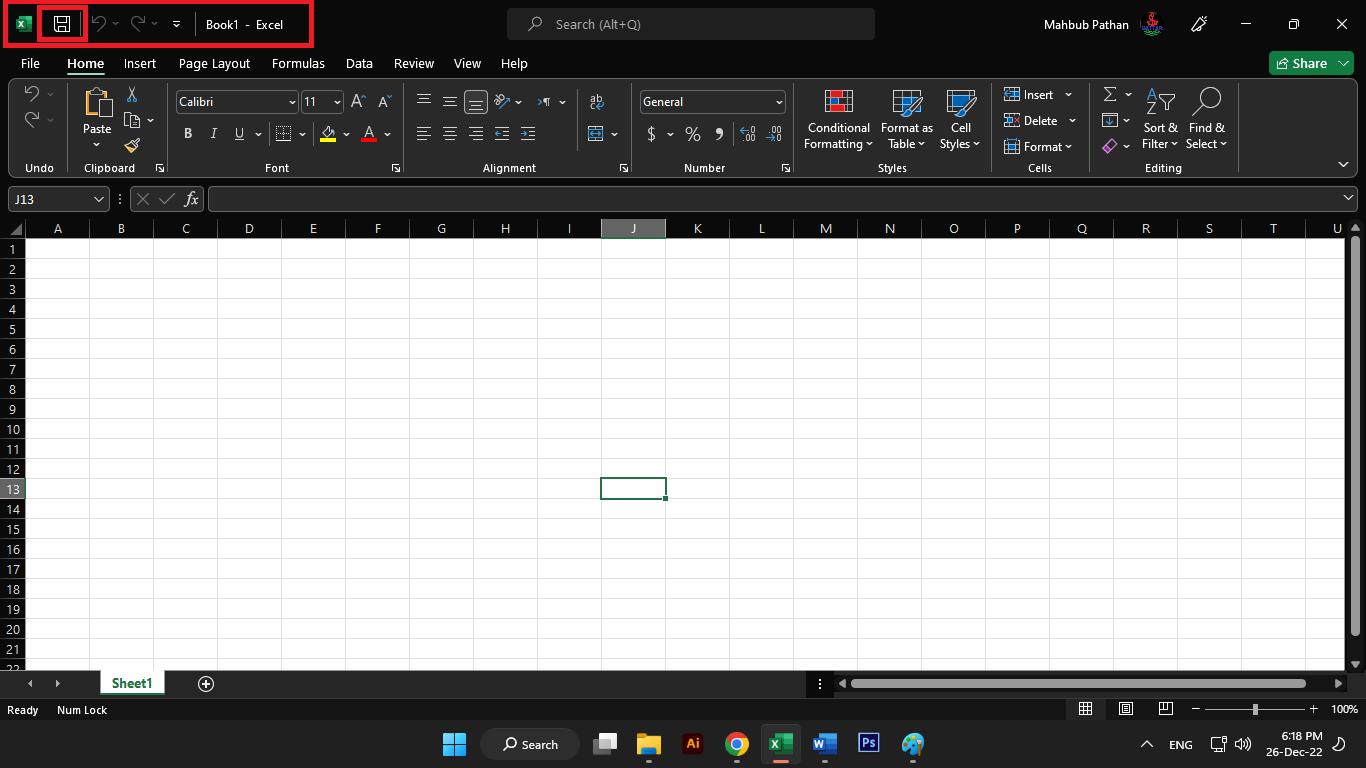Switch to Page Layout tab
This screenshot has height=768, width=1366.
tap(214, 63)
